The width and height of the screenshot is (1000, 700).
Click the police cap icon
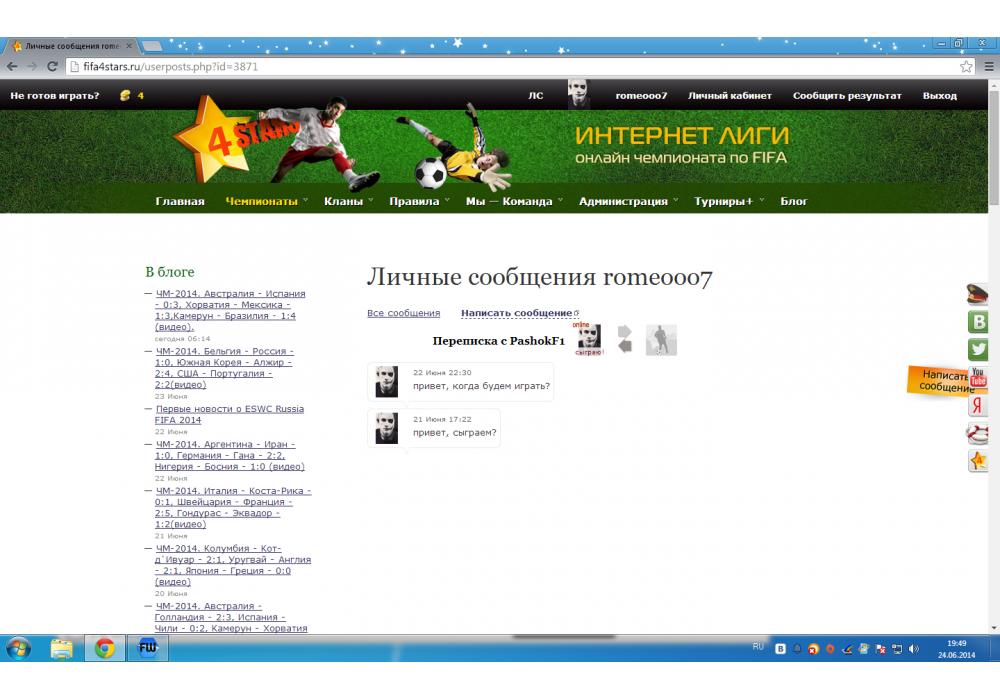click(978, 294)
